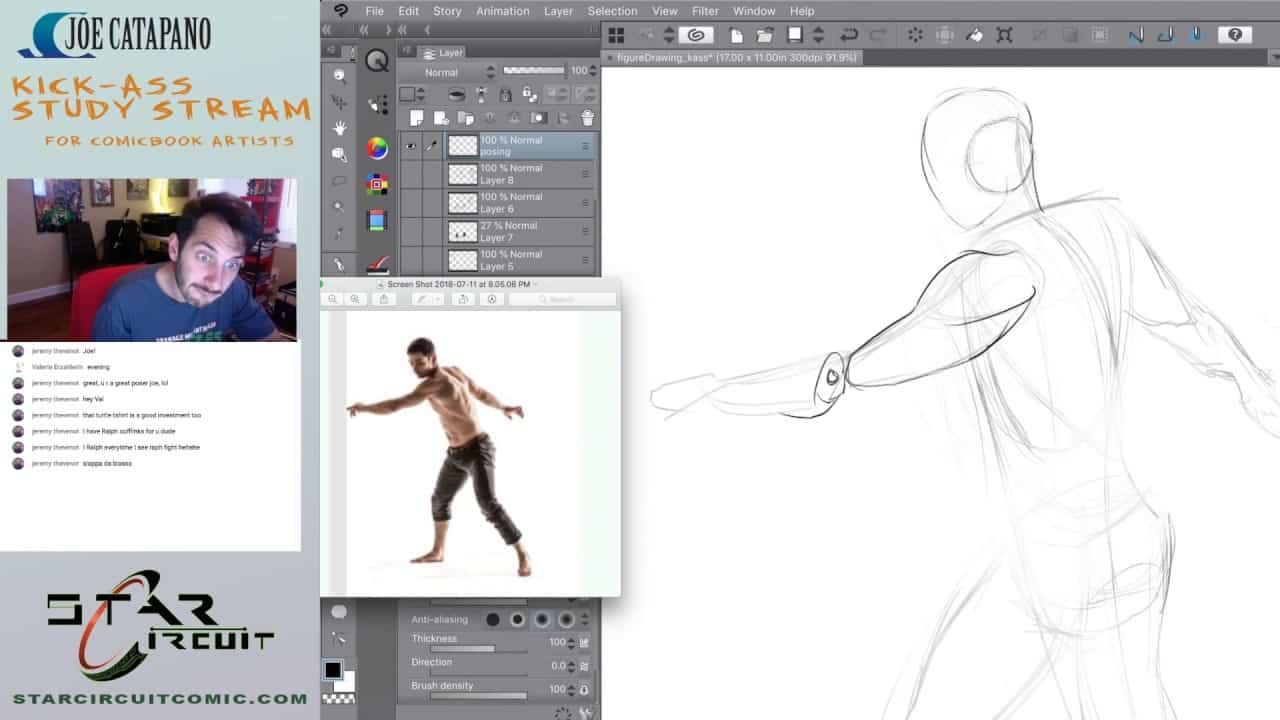Click the layer opacity stepper arrows

593,72
